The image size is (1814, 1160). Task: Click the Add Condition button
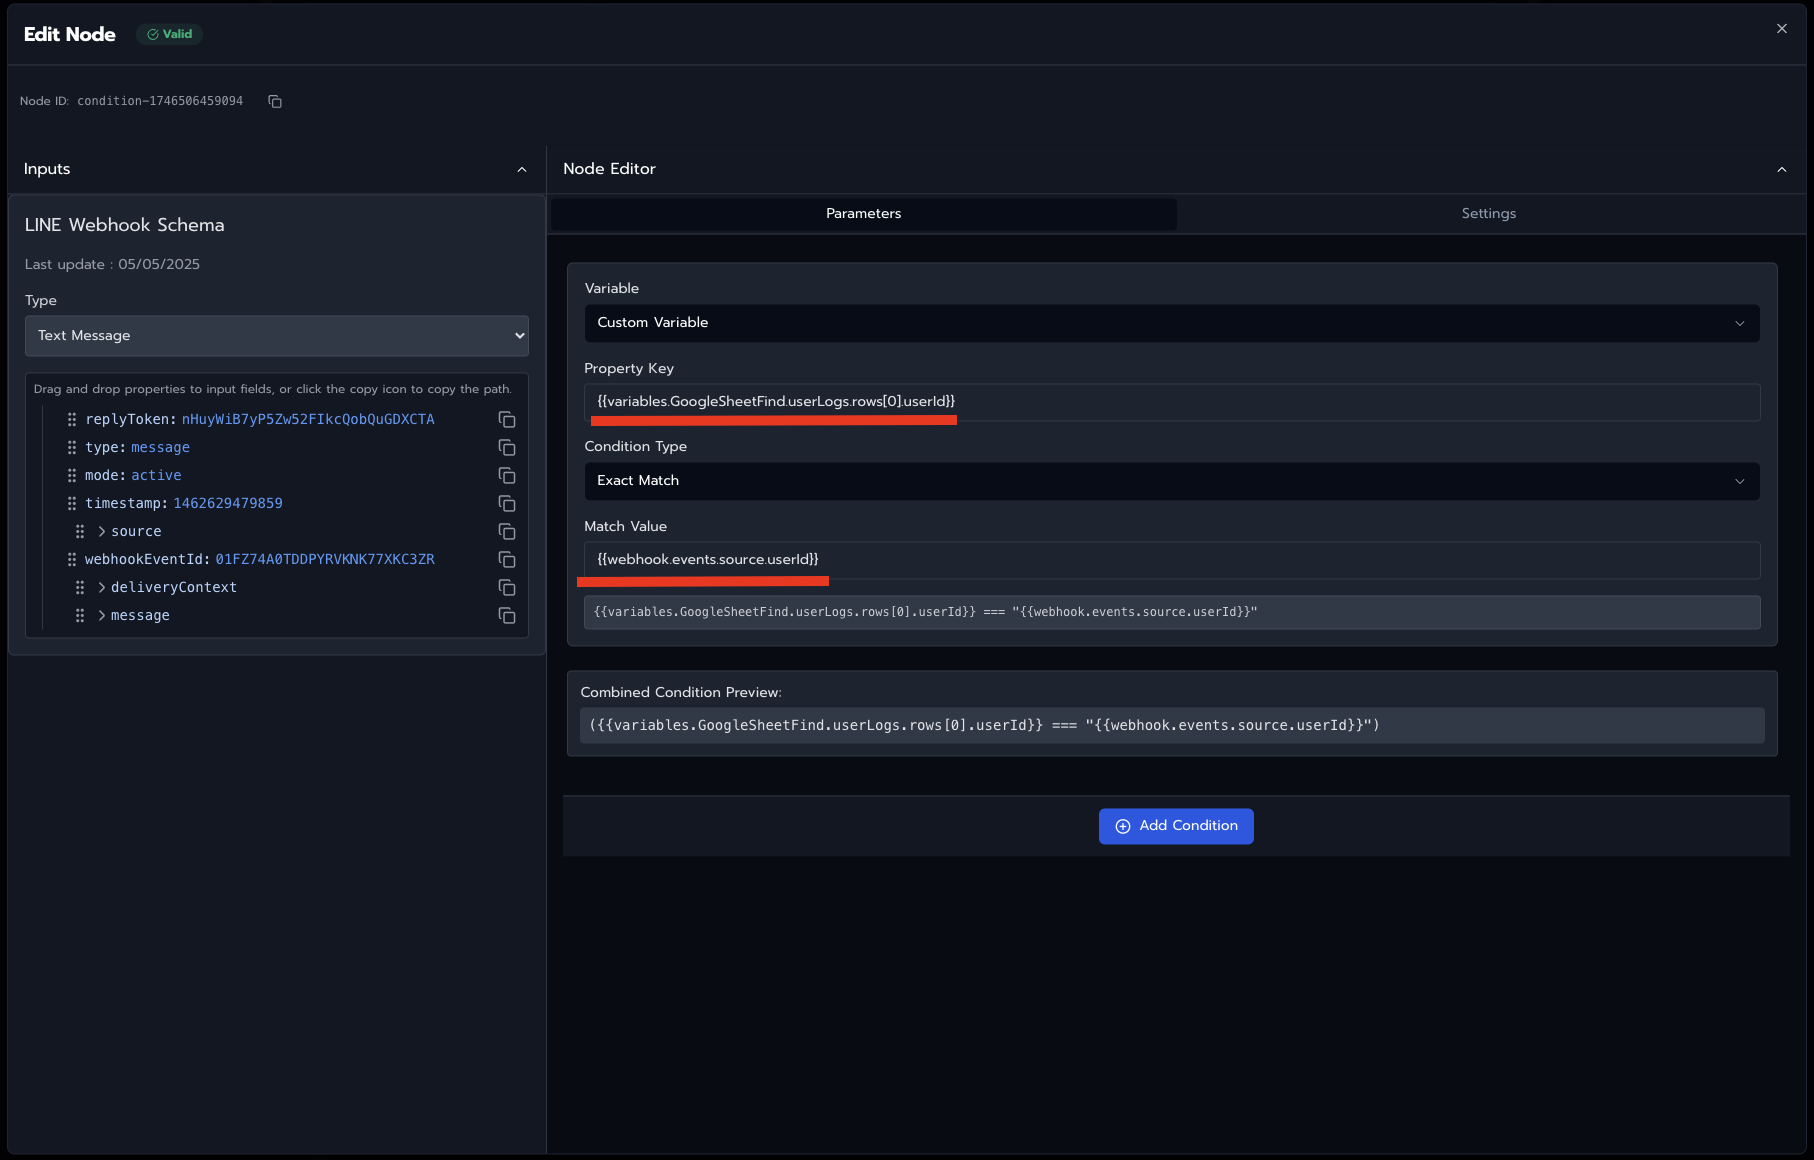click(x=1176, y=826)
